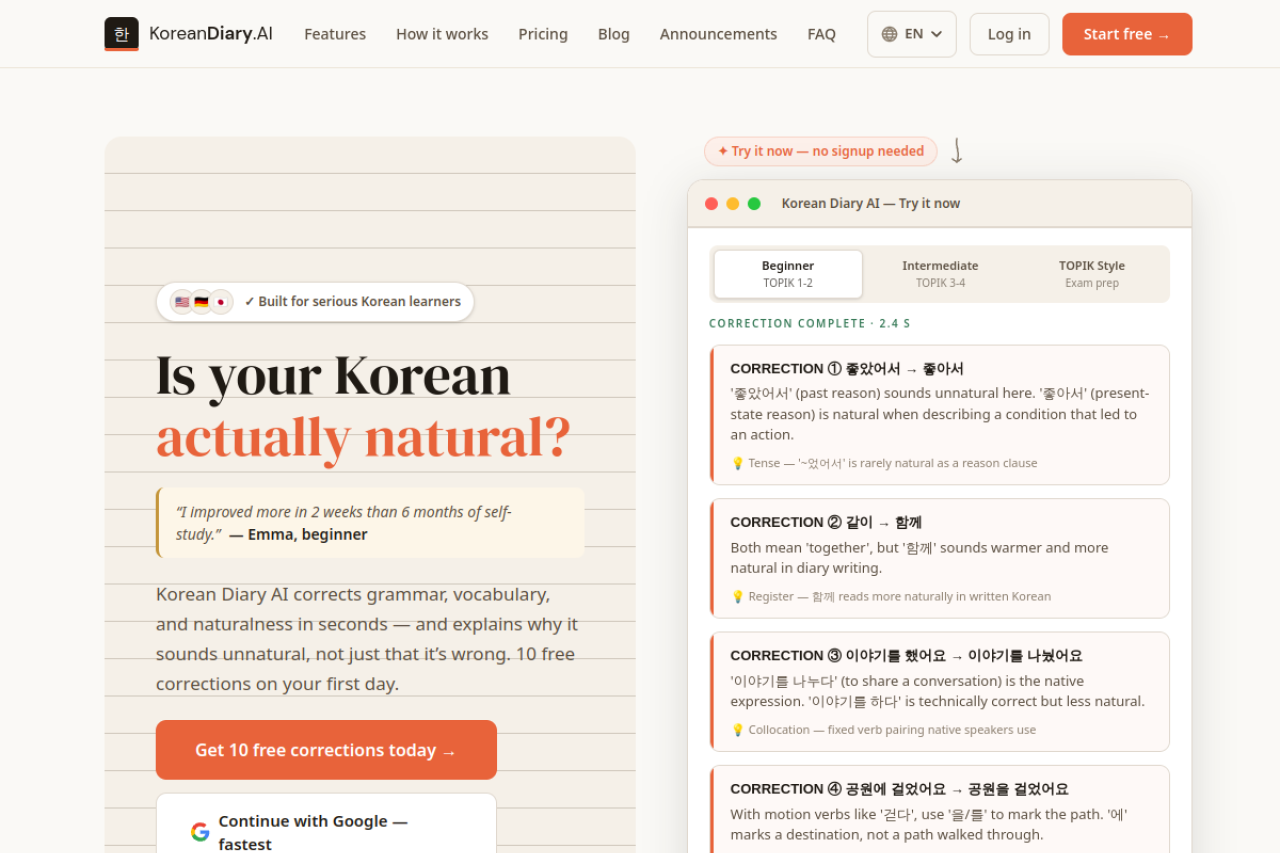Viewport: 1280px width, 853px height.
Task: Open Announcements in the navigation
Action: 718,34
